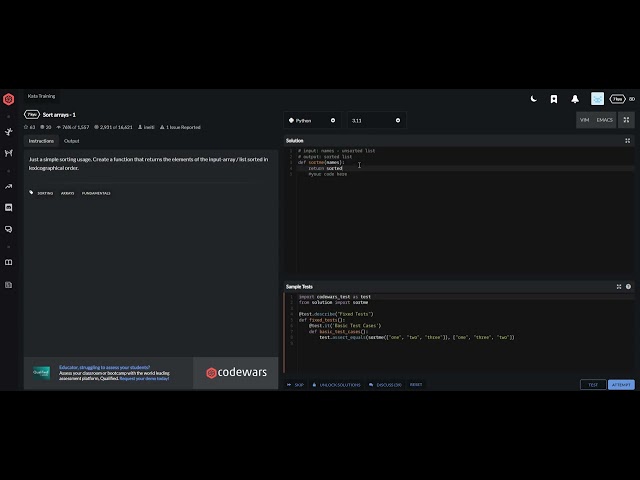Submit solution with ATTEMPT button
Viewport: 640px width, 480px height.
pos(621,385)
